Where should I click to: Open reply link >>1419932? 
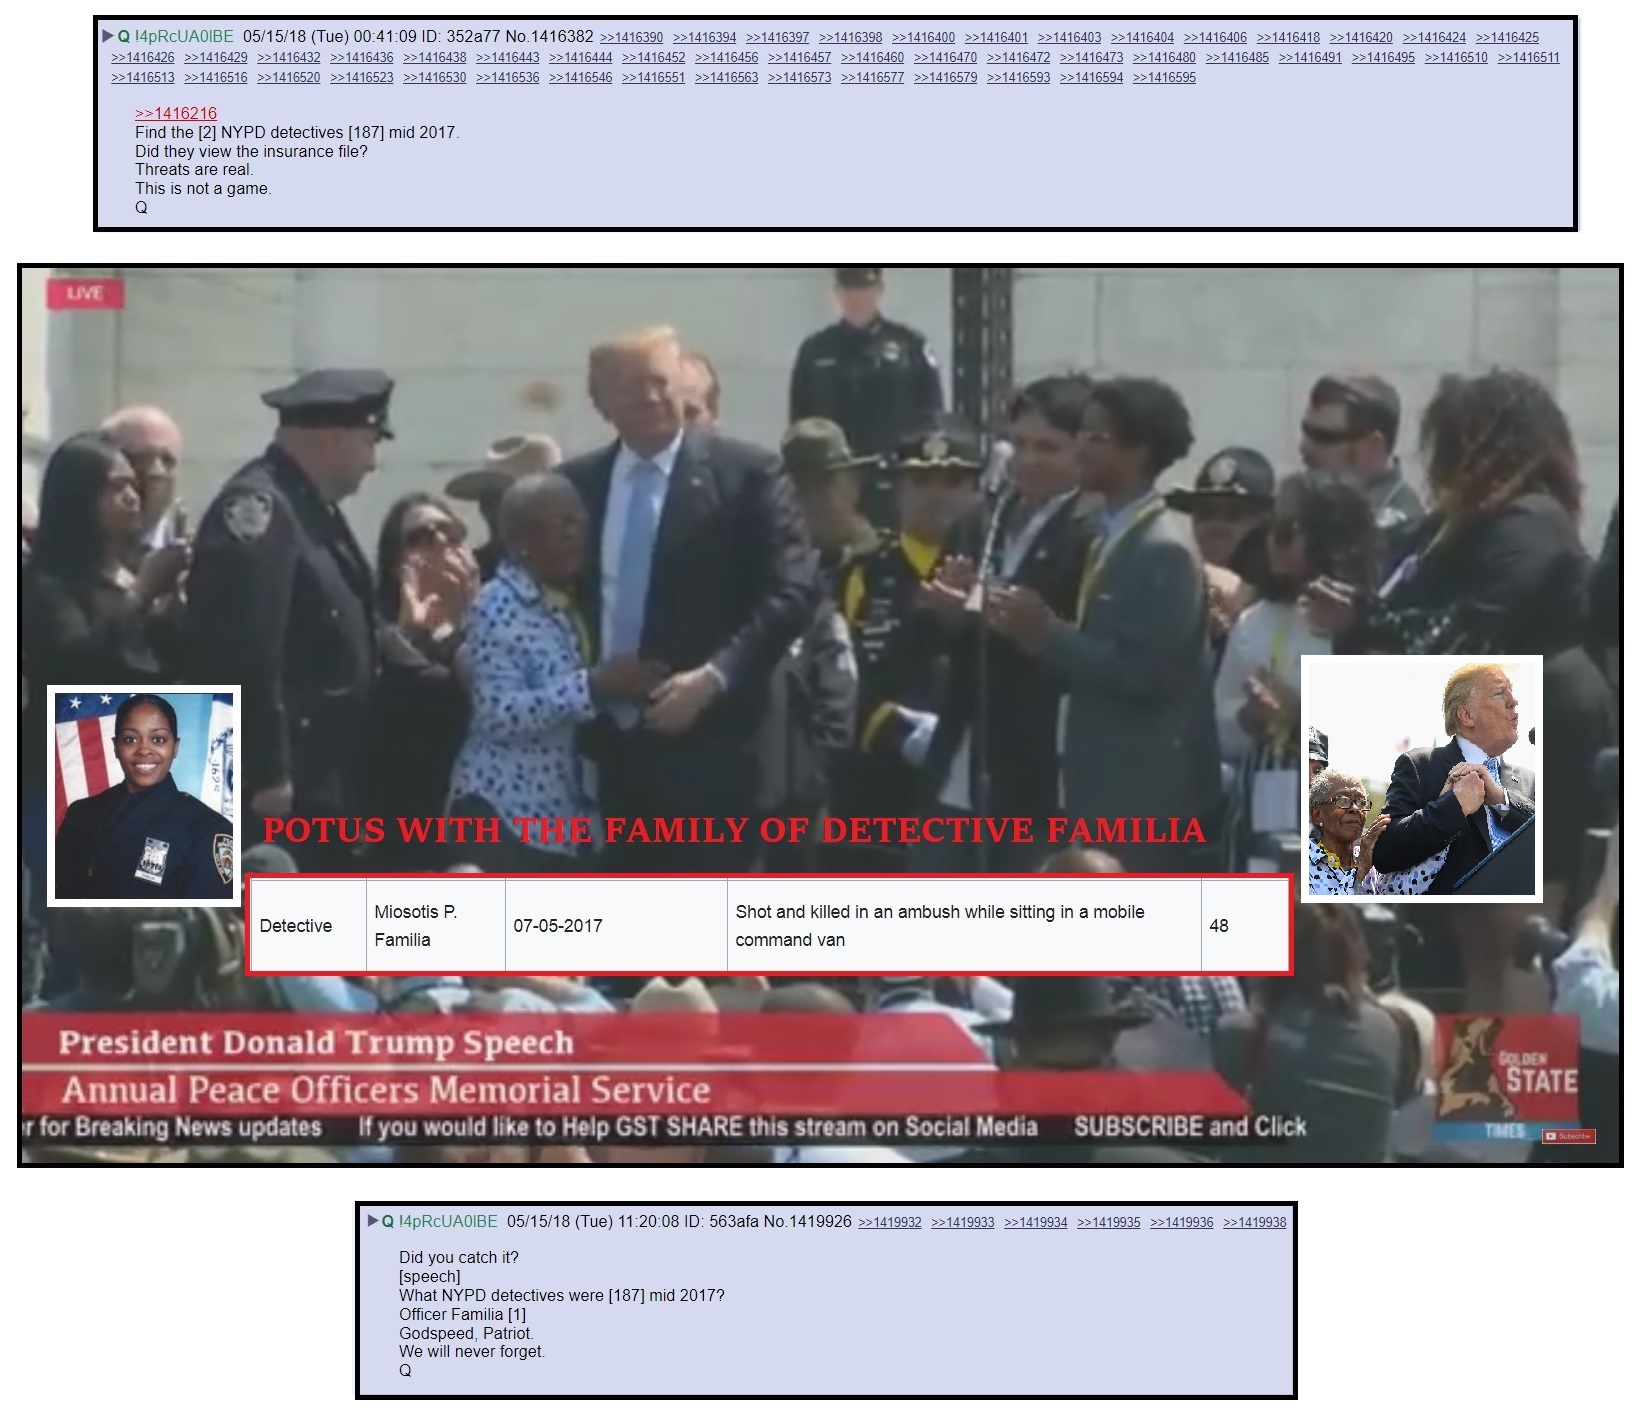point(890,1222)
